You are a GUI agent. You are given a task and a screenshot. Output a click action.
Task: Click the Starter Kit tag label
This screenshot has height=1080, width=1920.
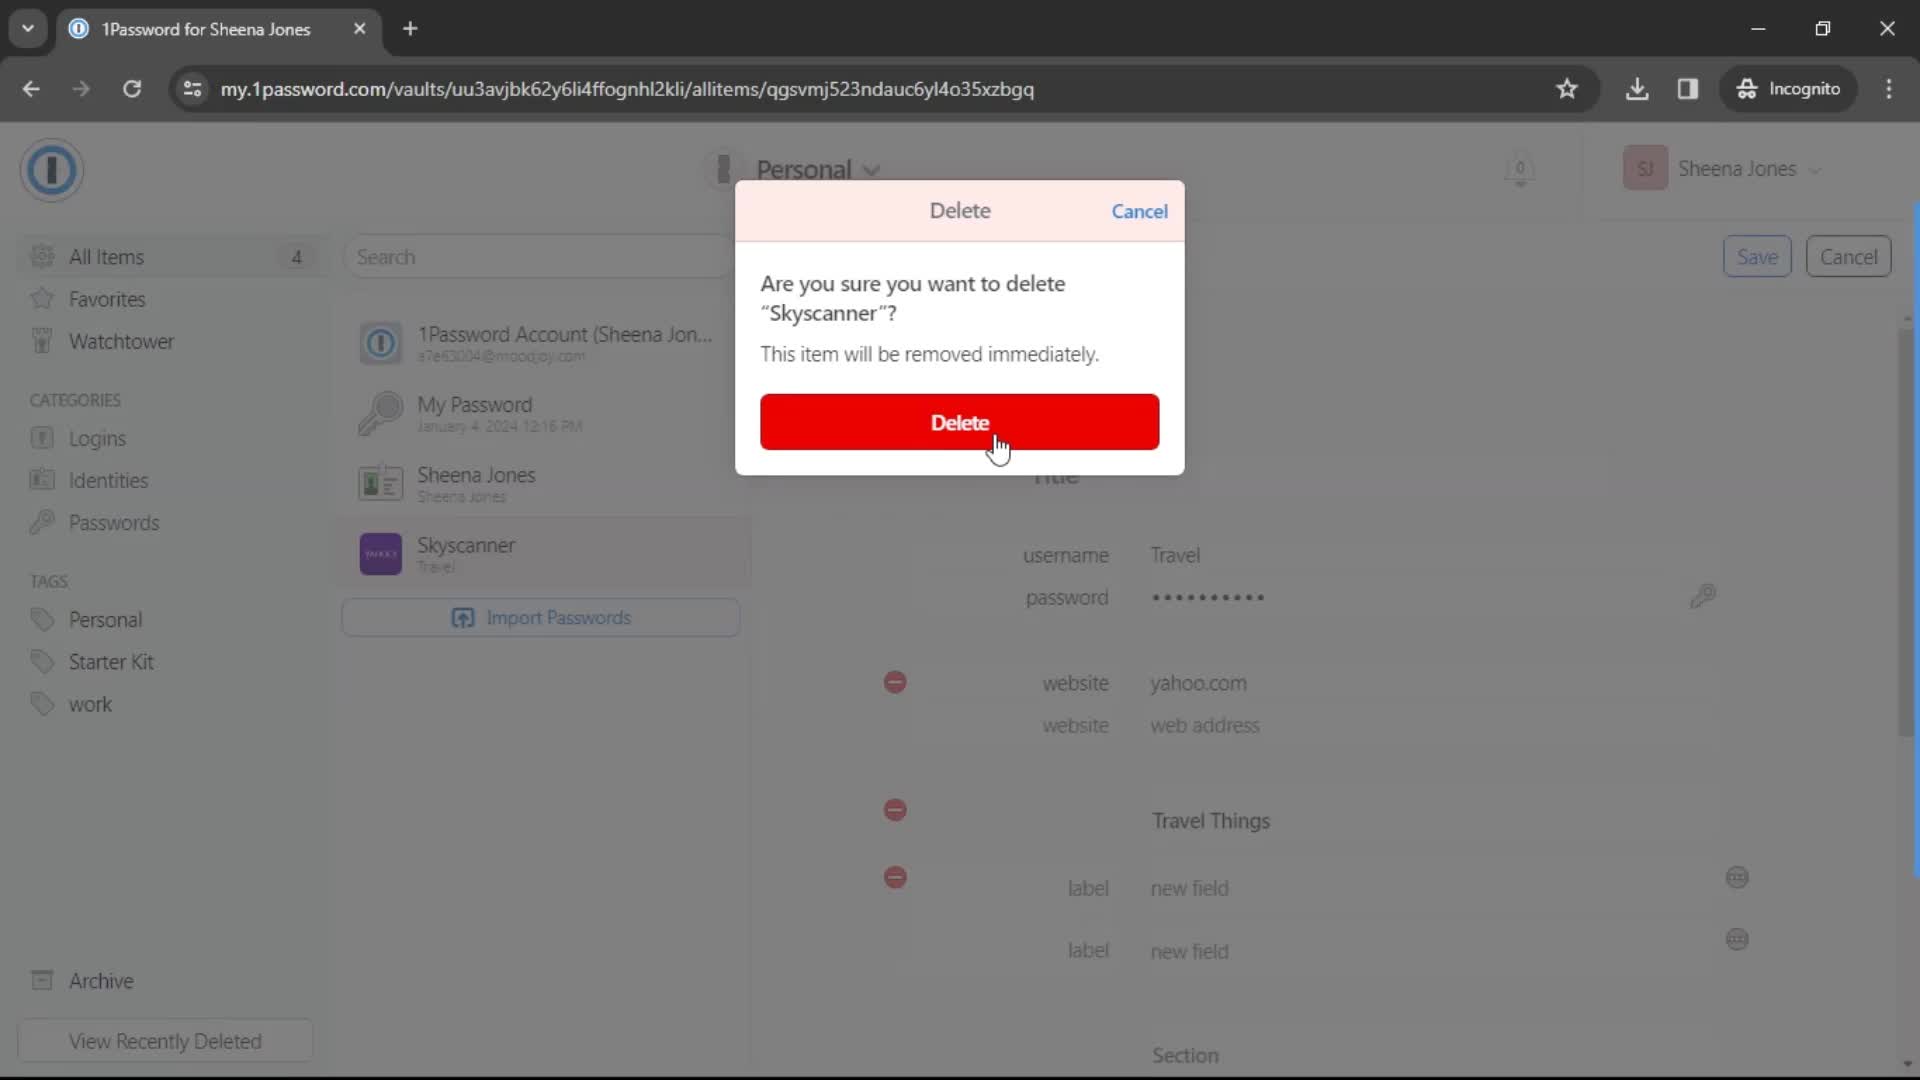pyautogui.click(x=111, y=662)
